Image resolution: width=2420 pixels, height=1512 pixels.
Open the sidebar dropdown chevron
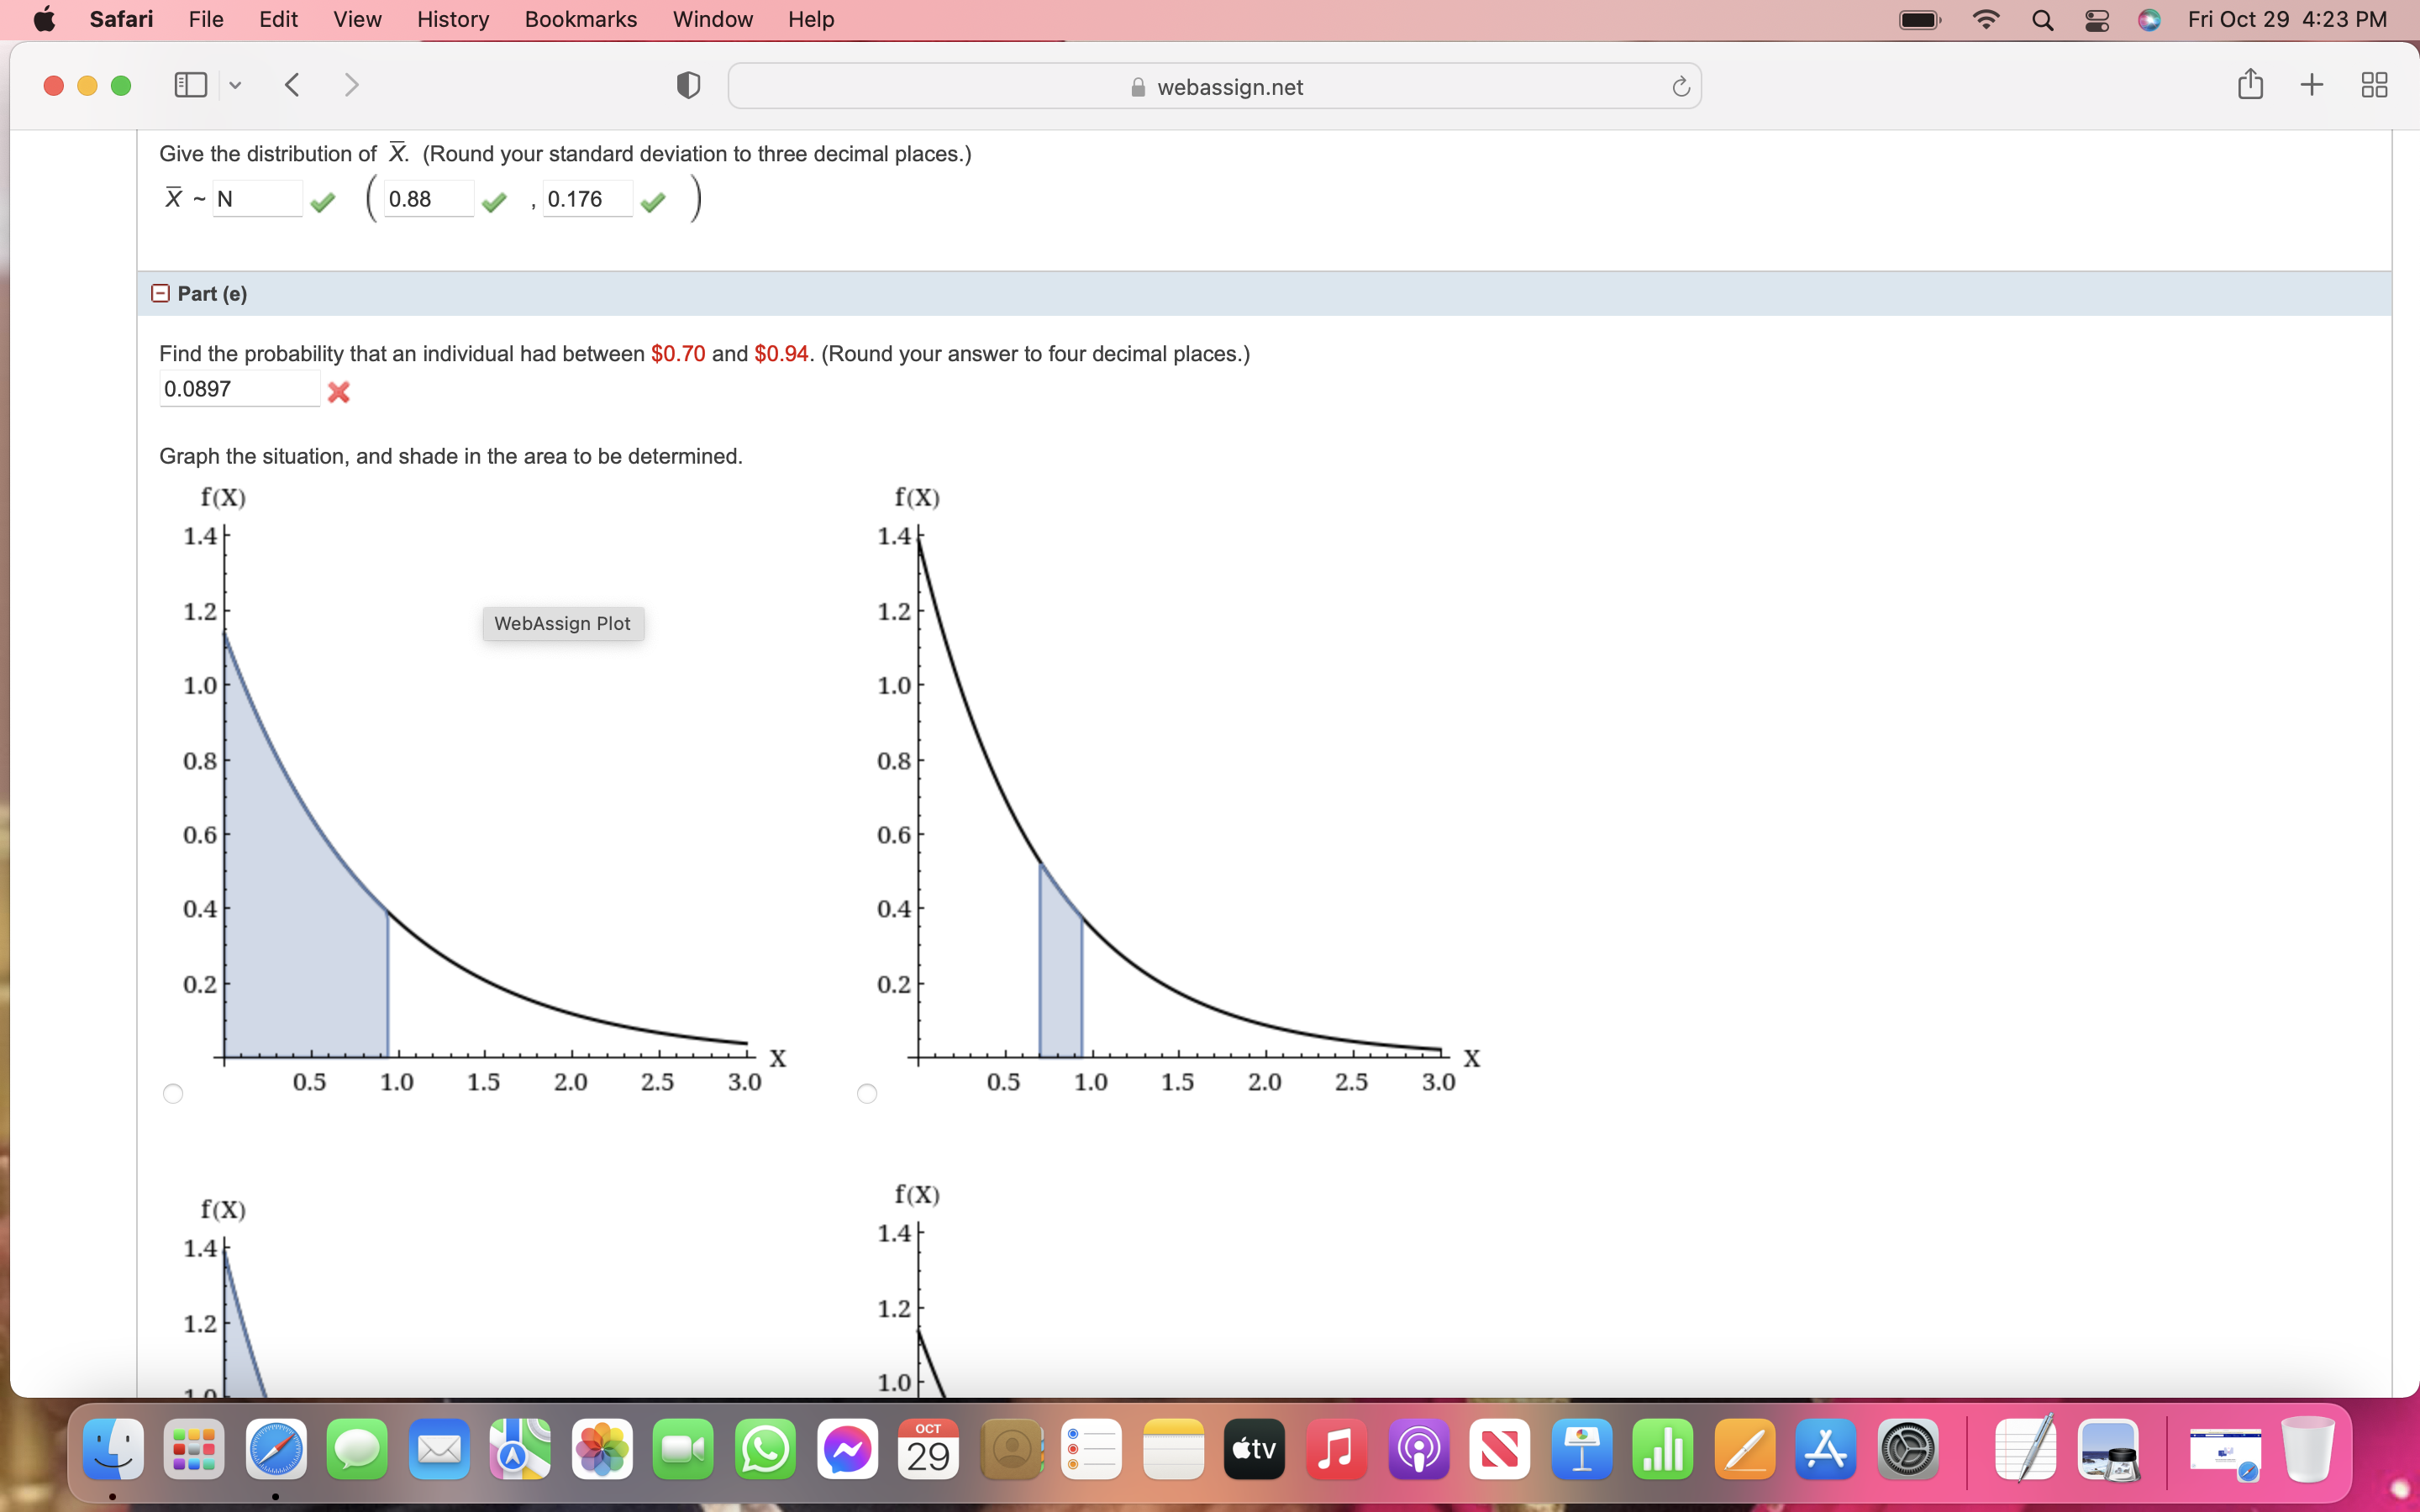click(235, 86)
